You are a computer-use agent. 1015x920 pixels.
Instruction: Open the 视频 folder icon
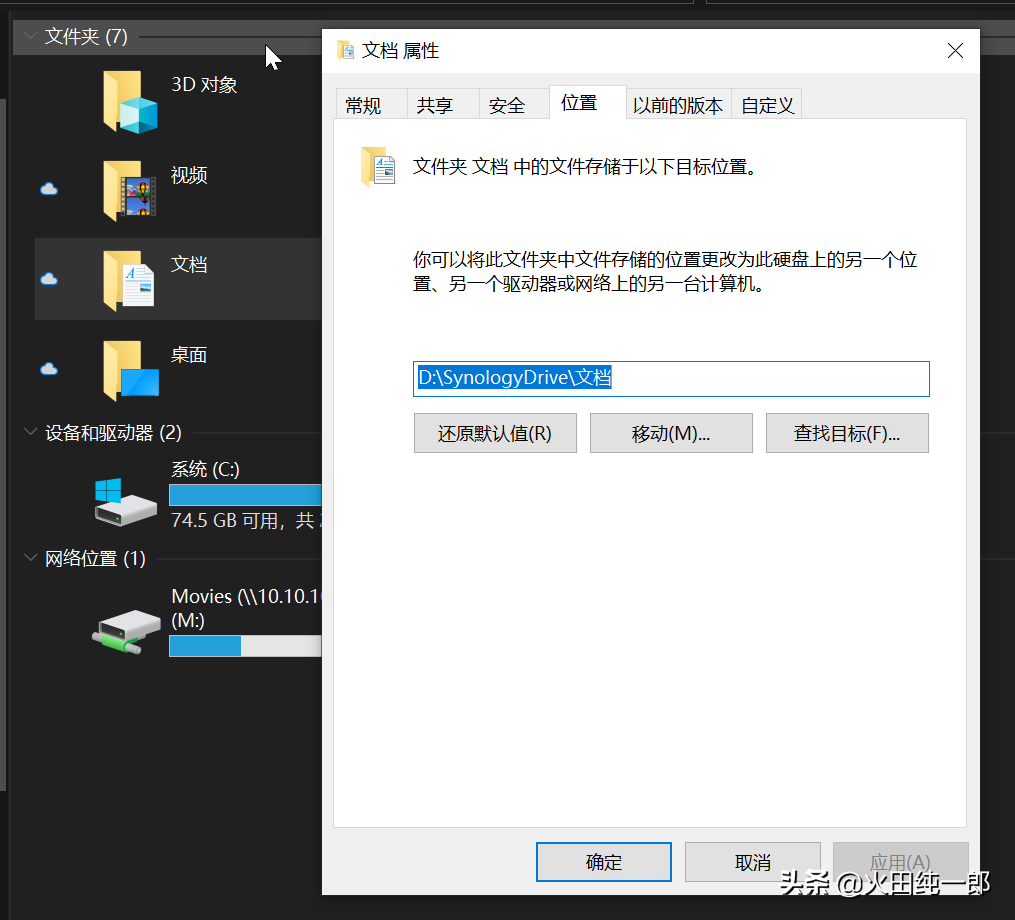coord(129,190)
